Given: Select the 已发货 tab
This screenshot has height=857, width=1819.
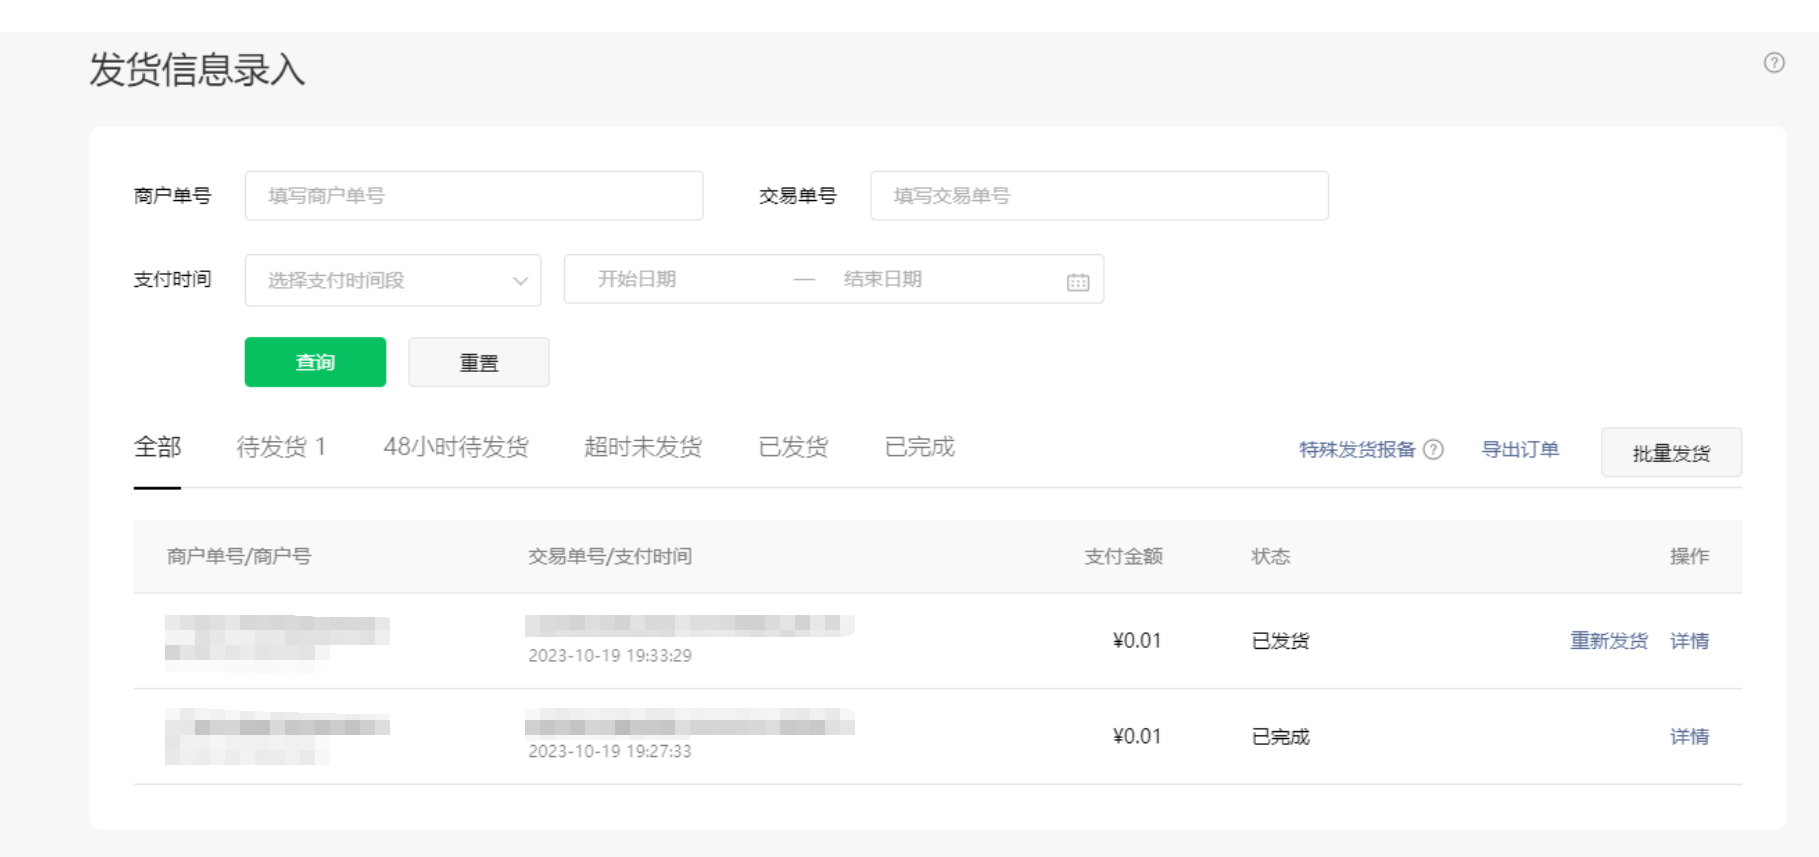Looking at the screenshot, I should click(793, 447).
